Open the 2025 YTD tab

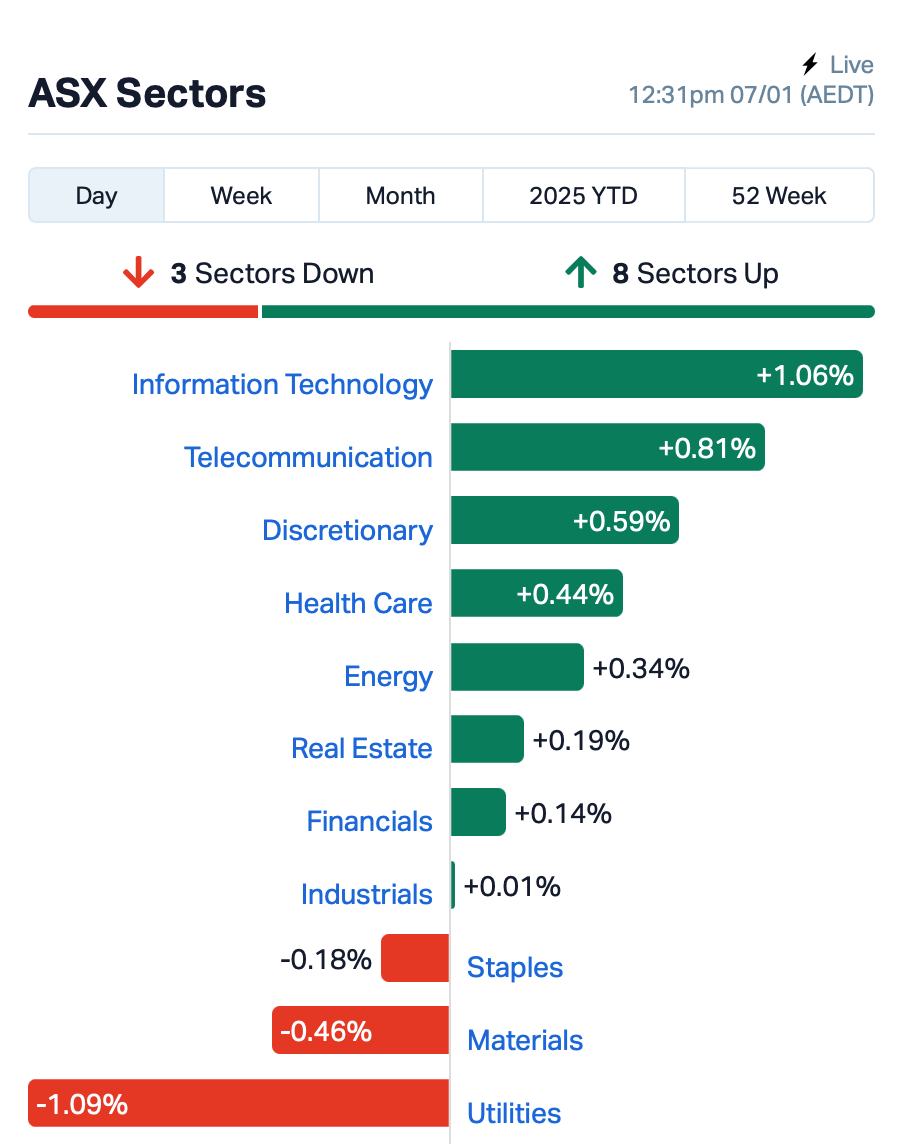pos(584,196)
